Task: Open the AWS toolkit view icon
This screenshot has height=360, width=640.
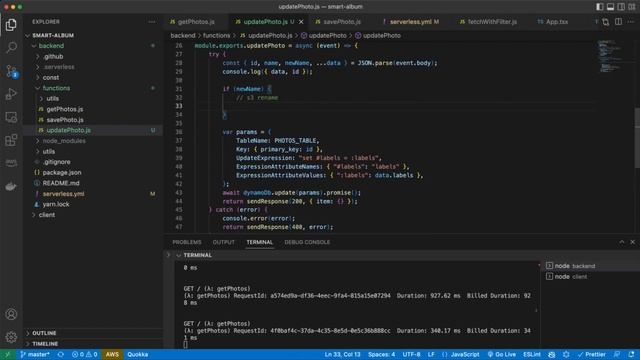Action: click(11, 163)
